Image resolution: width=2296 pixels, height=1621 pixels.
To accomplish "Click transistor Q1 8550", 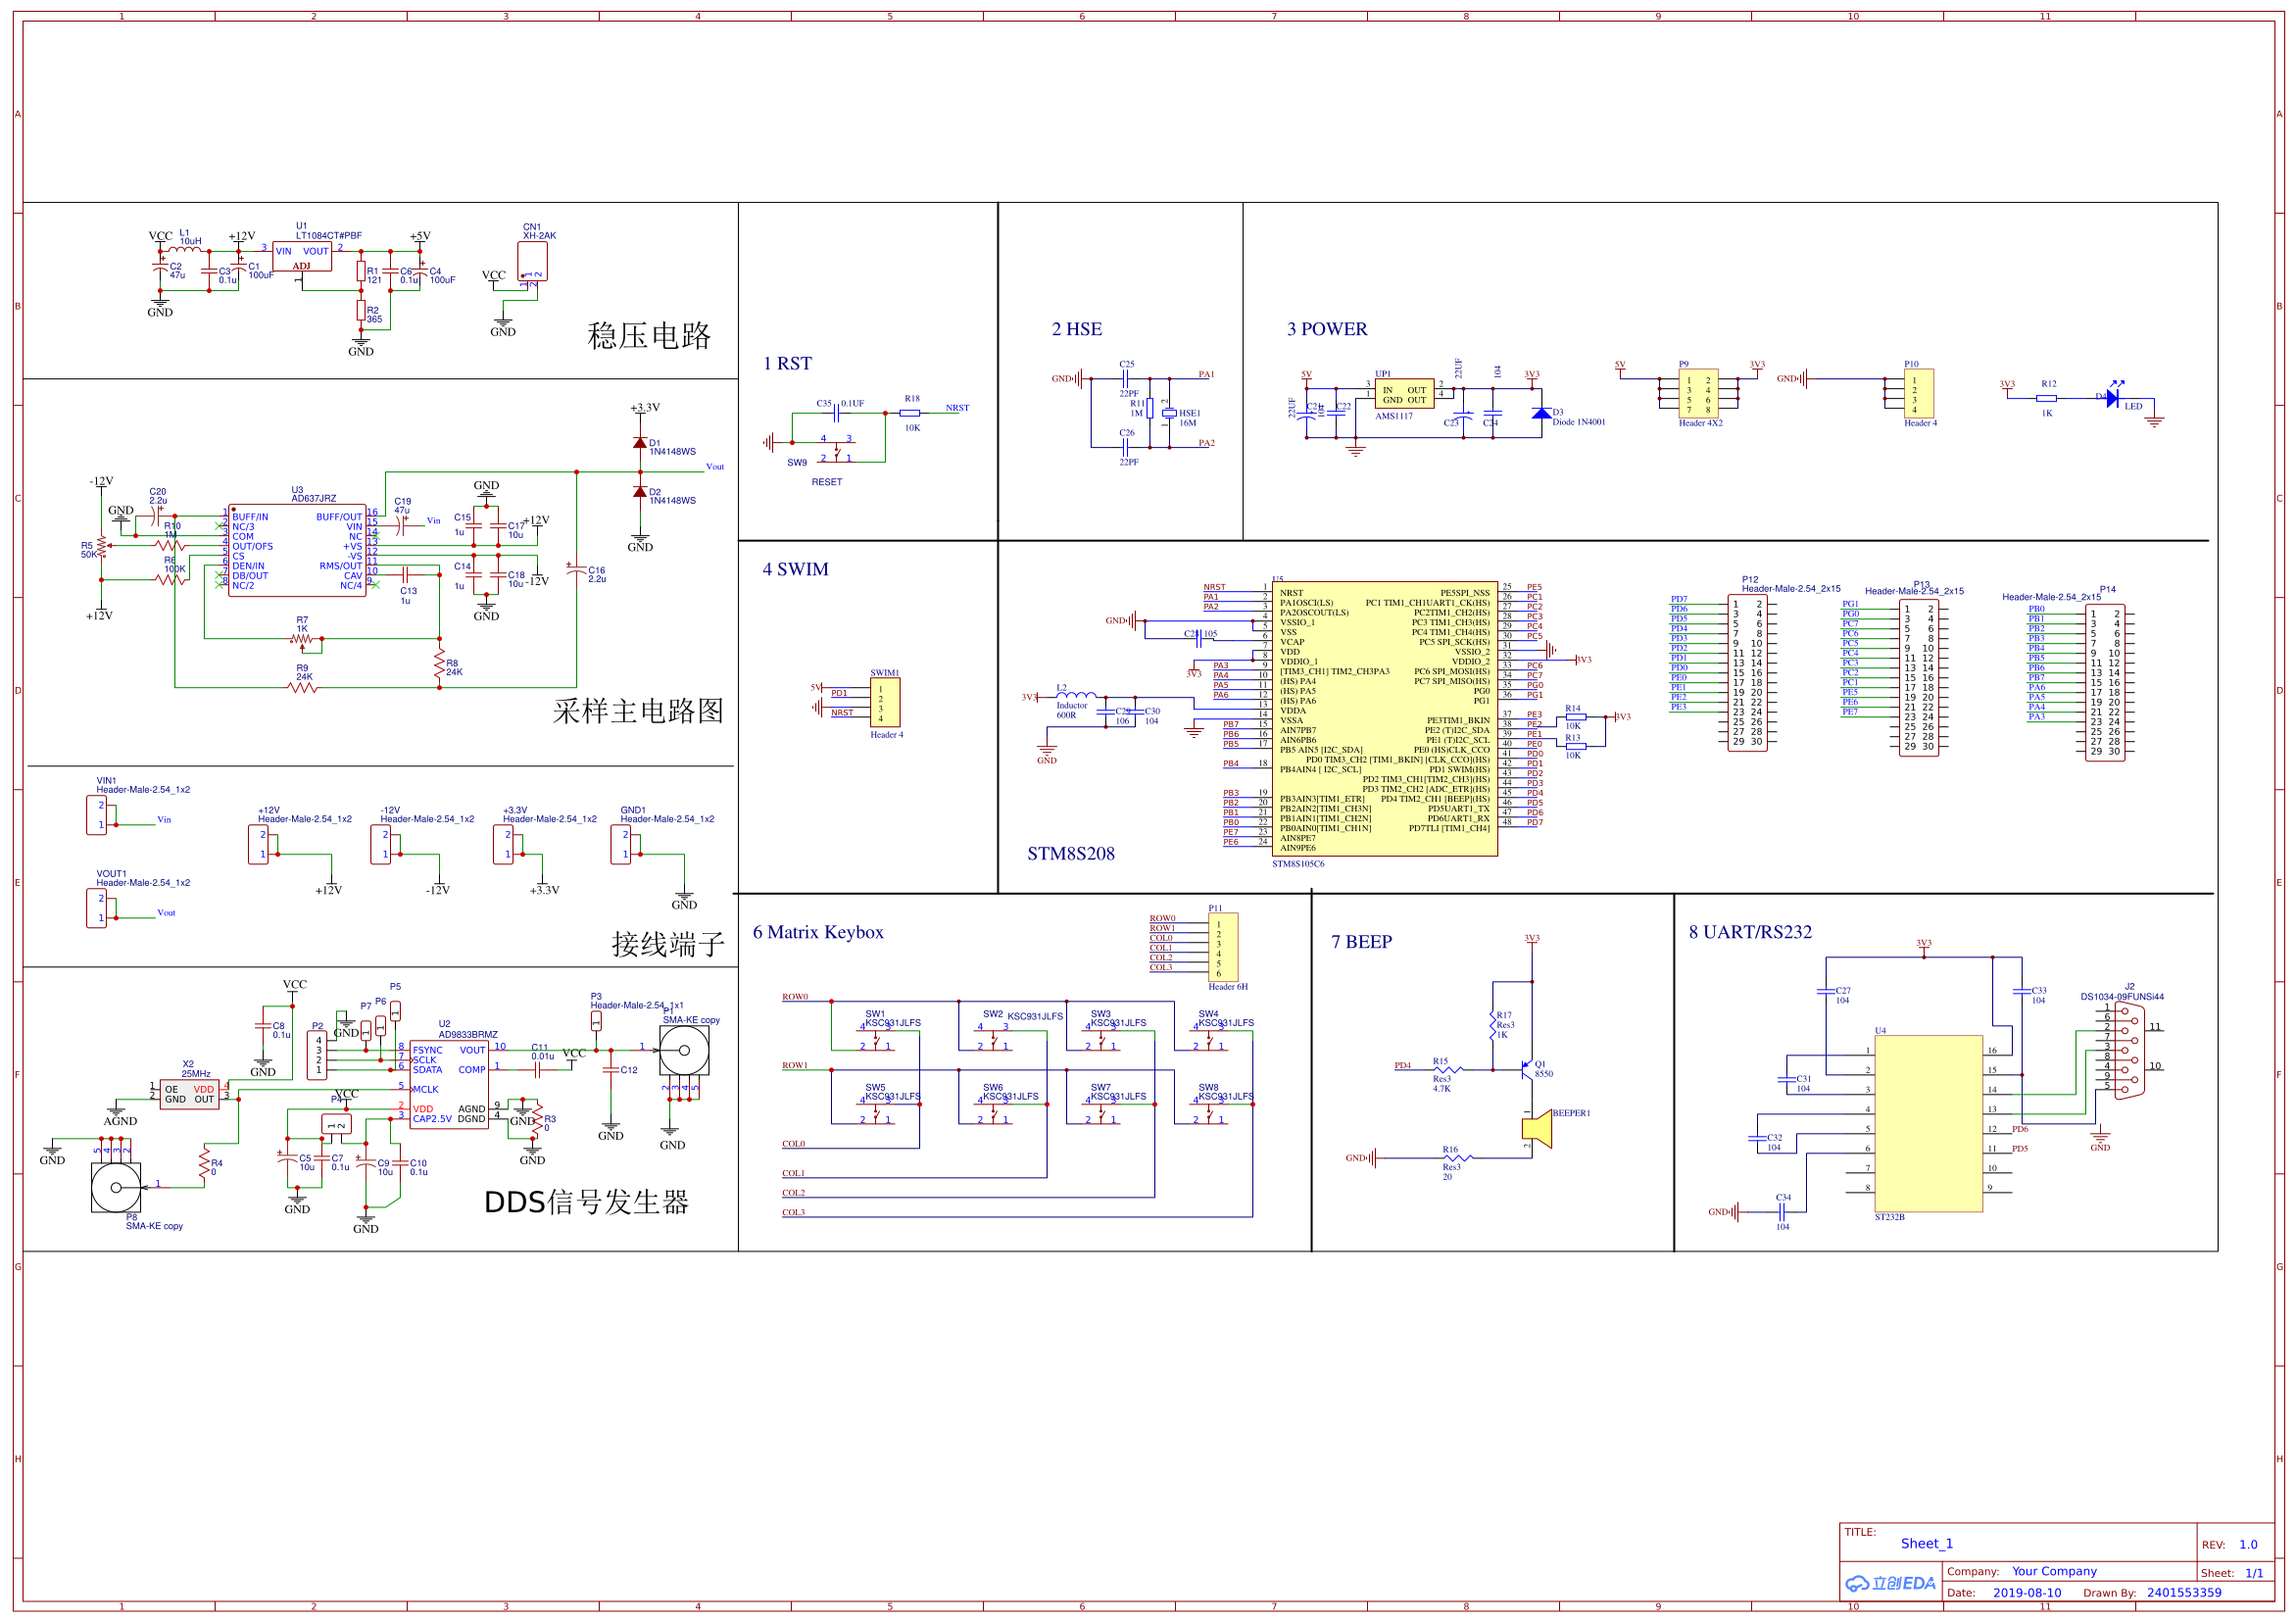I will (x=1526, y=1070).
